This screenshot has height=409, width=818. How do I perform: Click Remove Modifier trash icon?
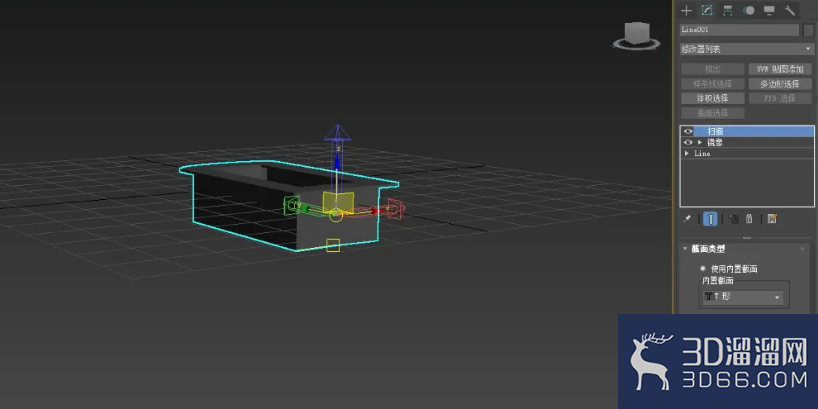[x=749, y=219]
